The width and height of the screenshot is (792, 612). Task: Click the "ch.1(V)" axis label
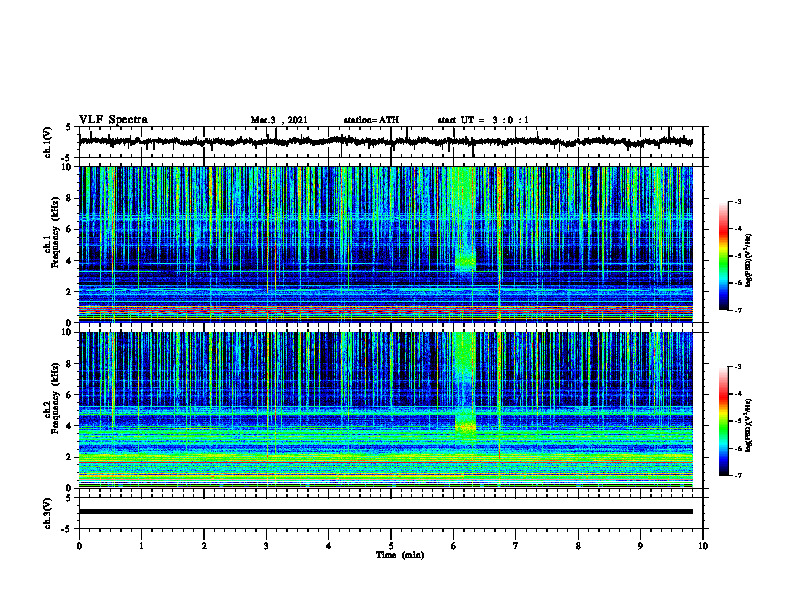coord(48,142)
